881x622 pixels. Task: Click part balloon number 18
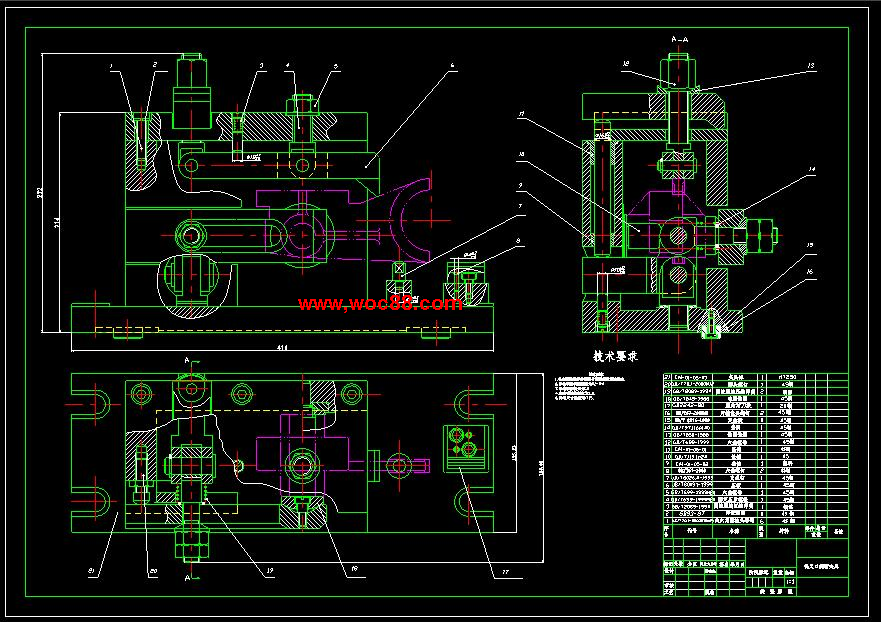tap(354, 569)
